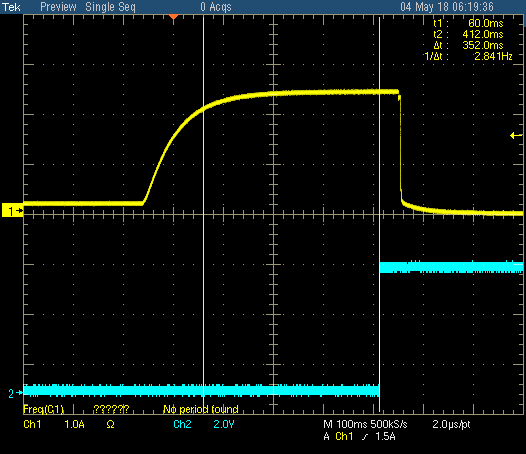This screenshot has height=454, width=526.
Task: Click the No period found message
Action: 201,409
